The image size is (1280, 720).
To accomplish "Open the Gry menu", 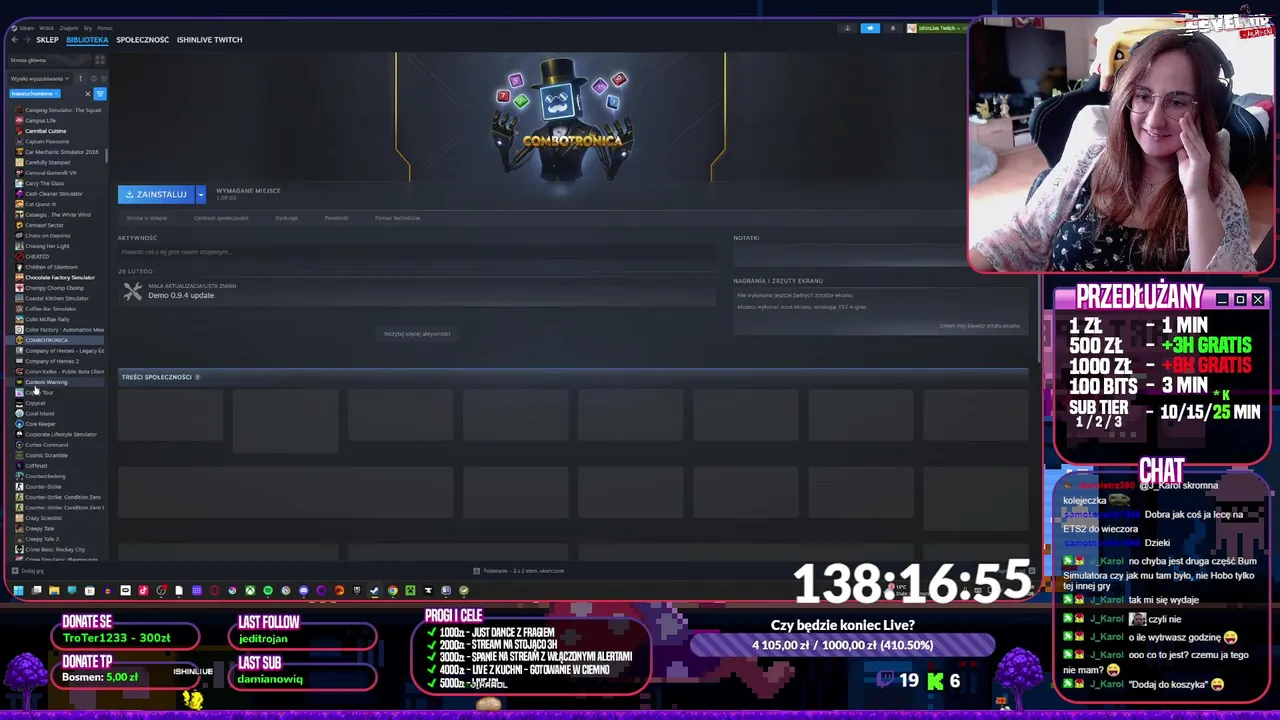I will pos(88,28).
